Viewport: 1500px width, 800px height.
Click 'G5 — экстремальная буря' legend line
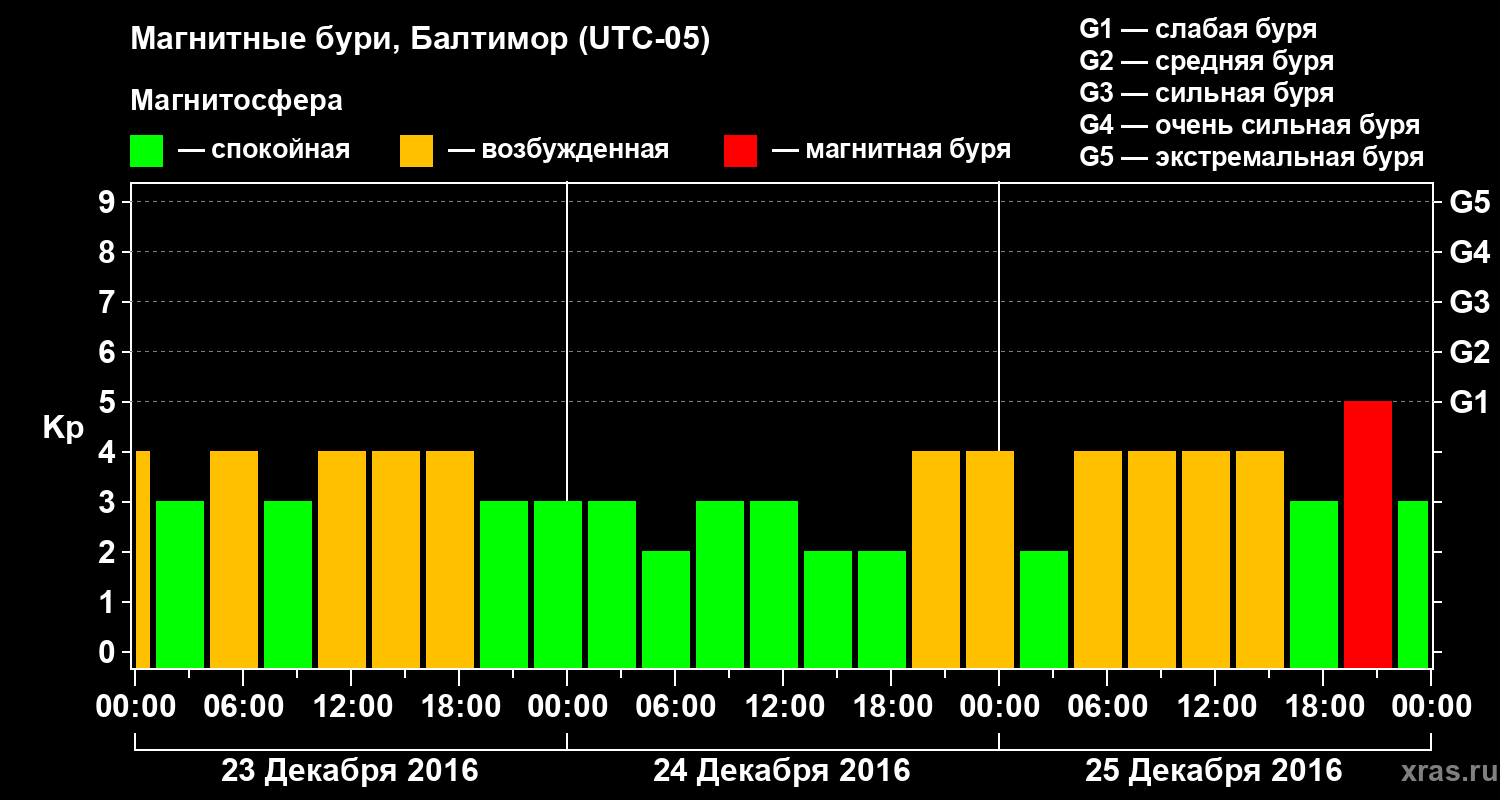pyautogui.click(x=1251, y=157)
